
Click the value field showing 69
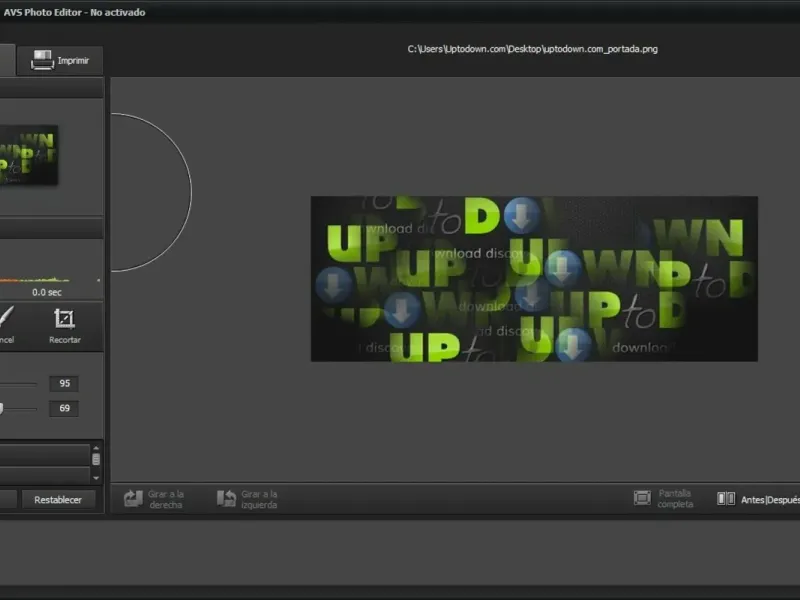(64, 408)
